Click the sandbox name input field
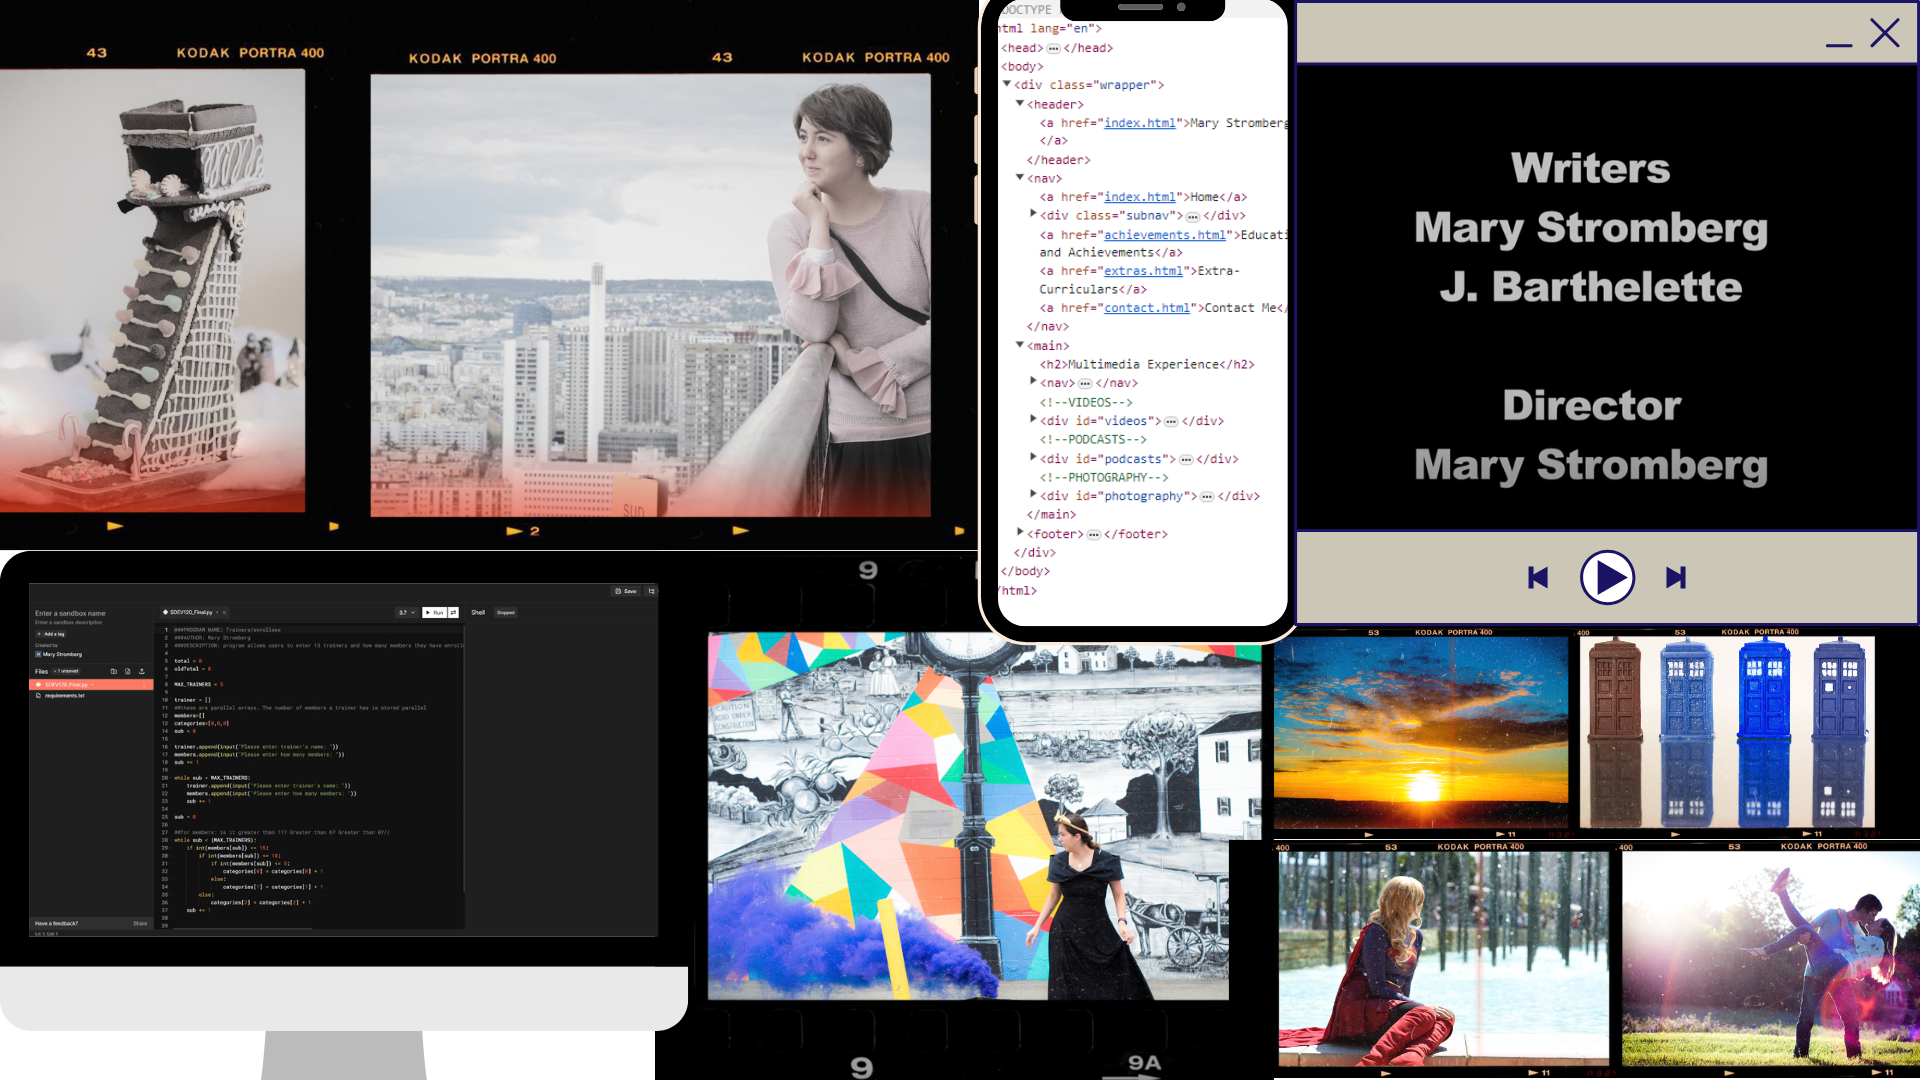Screen dimensions: 1920x1080 [70, 613]
